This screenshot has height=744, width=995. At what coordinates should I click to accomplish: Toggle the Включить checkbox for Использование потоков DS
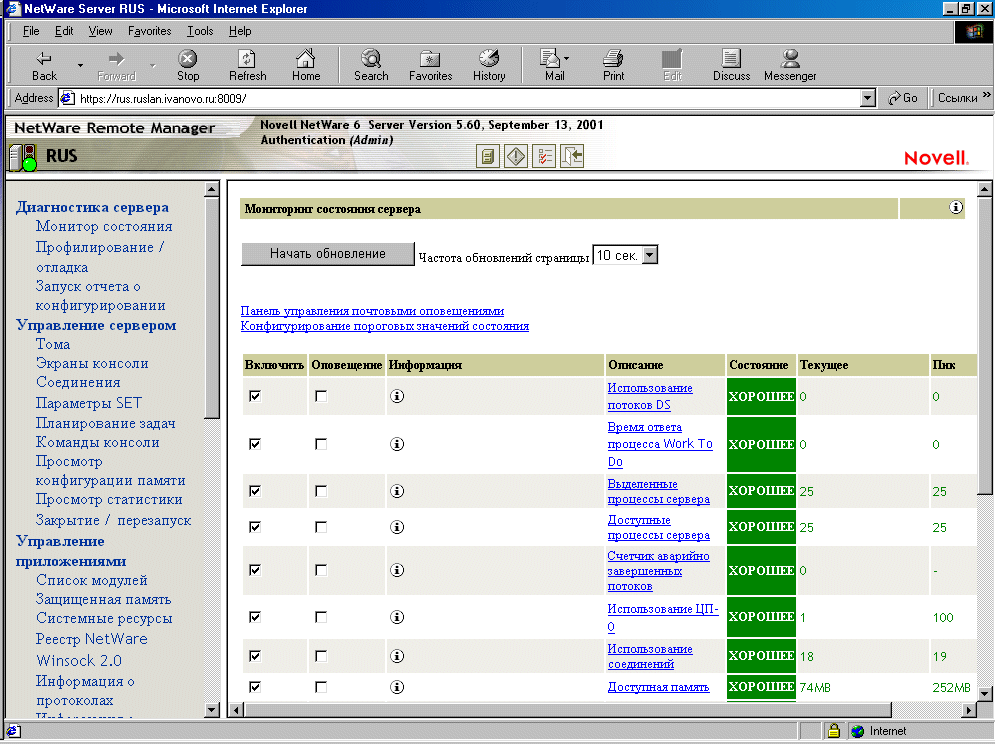255,396
